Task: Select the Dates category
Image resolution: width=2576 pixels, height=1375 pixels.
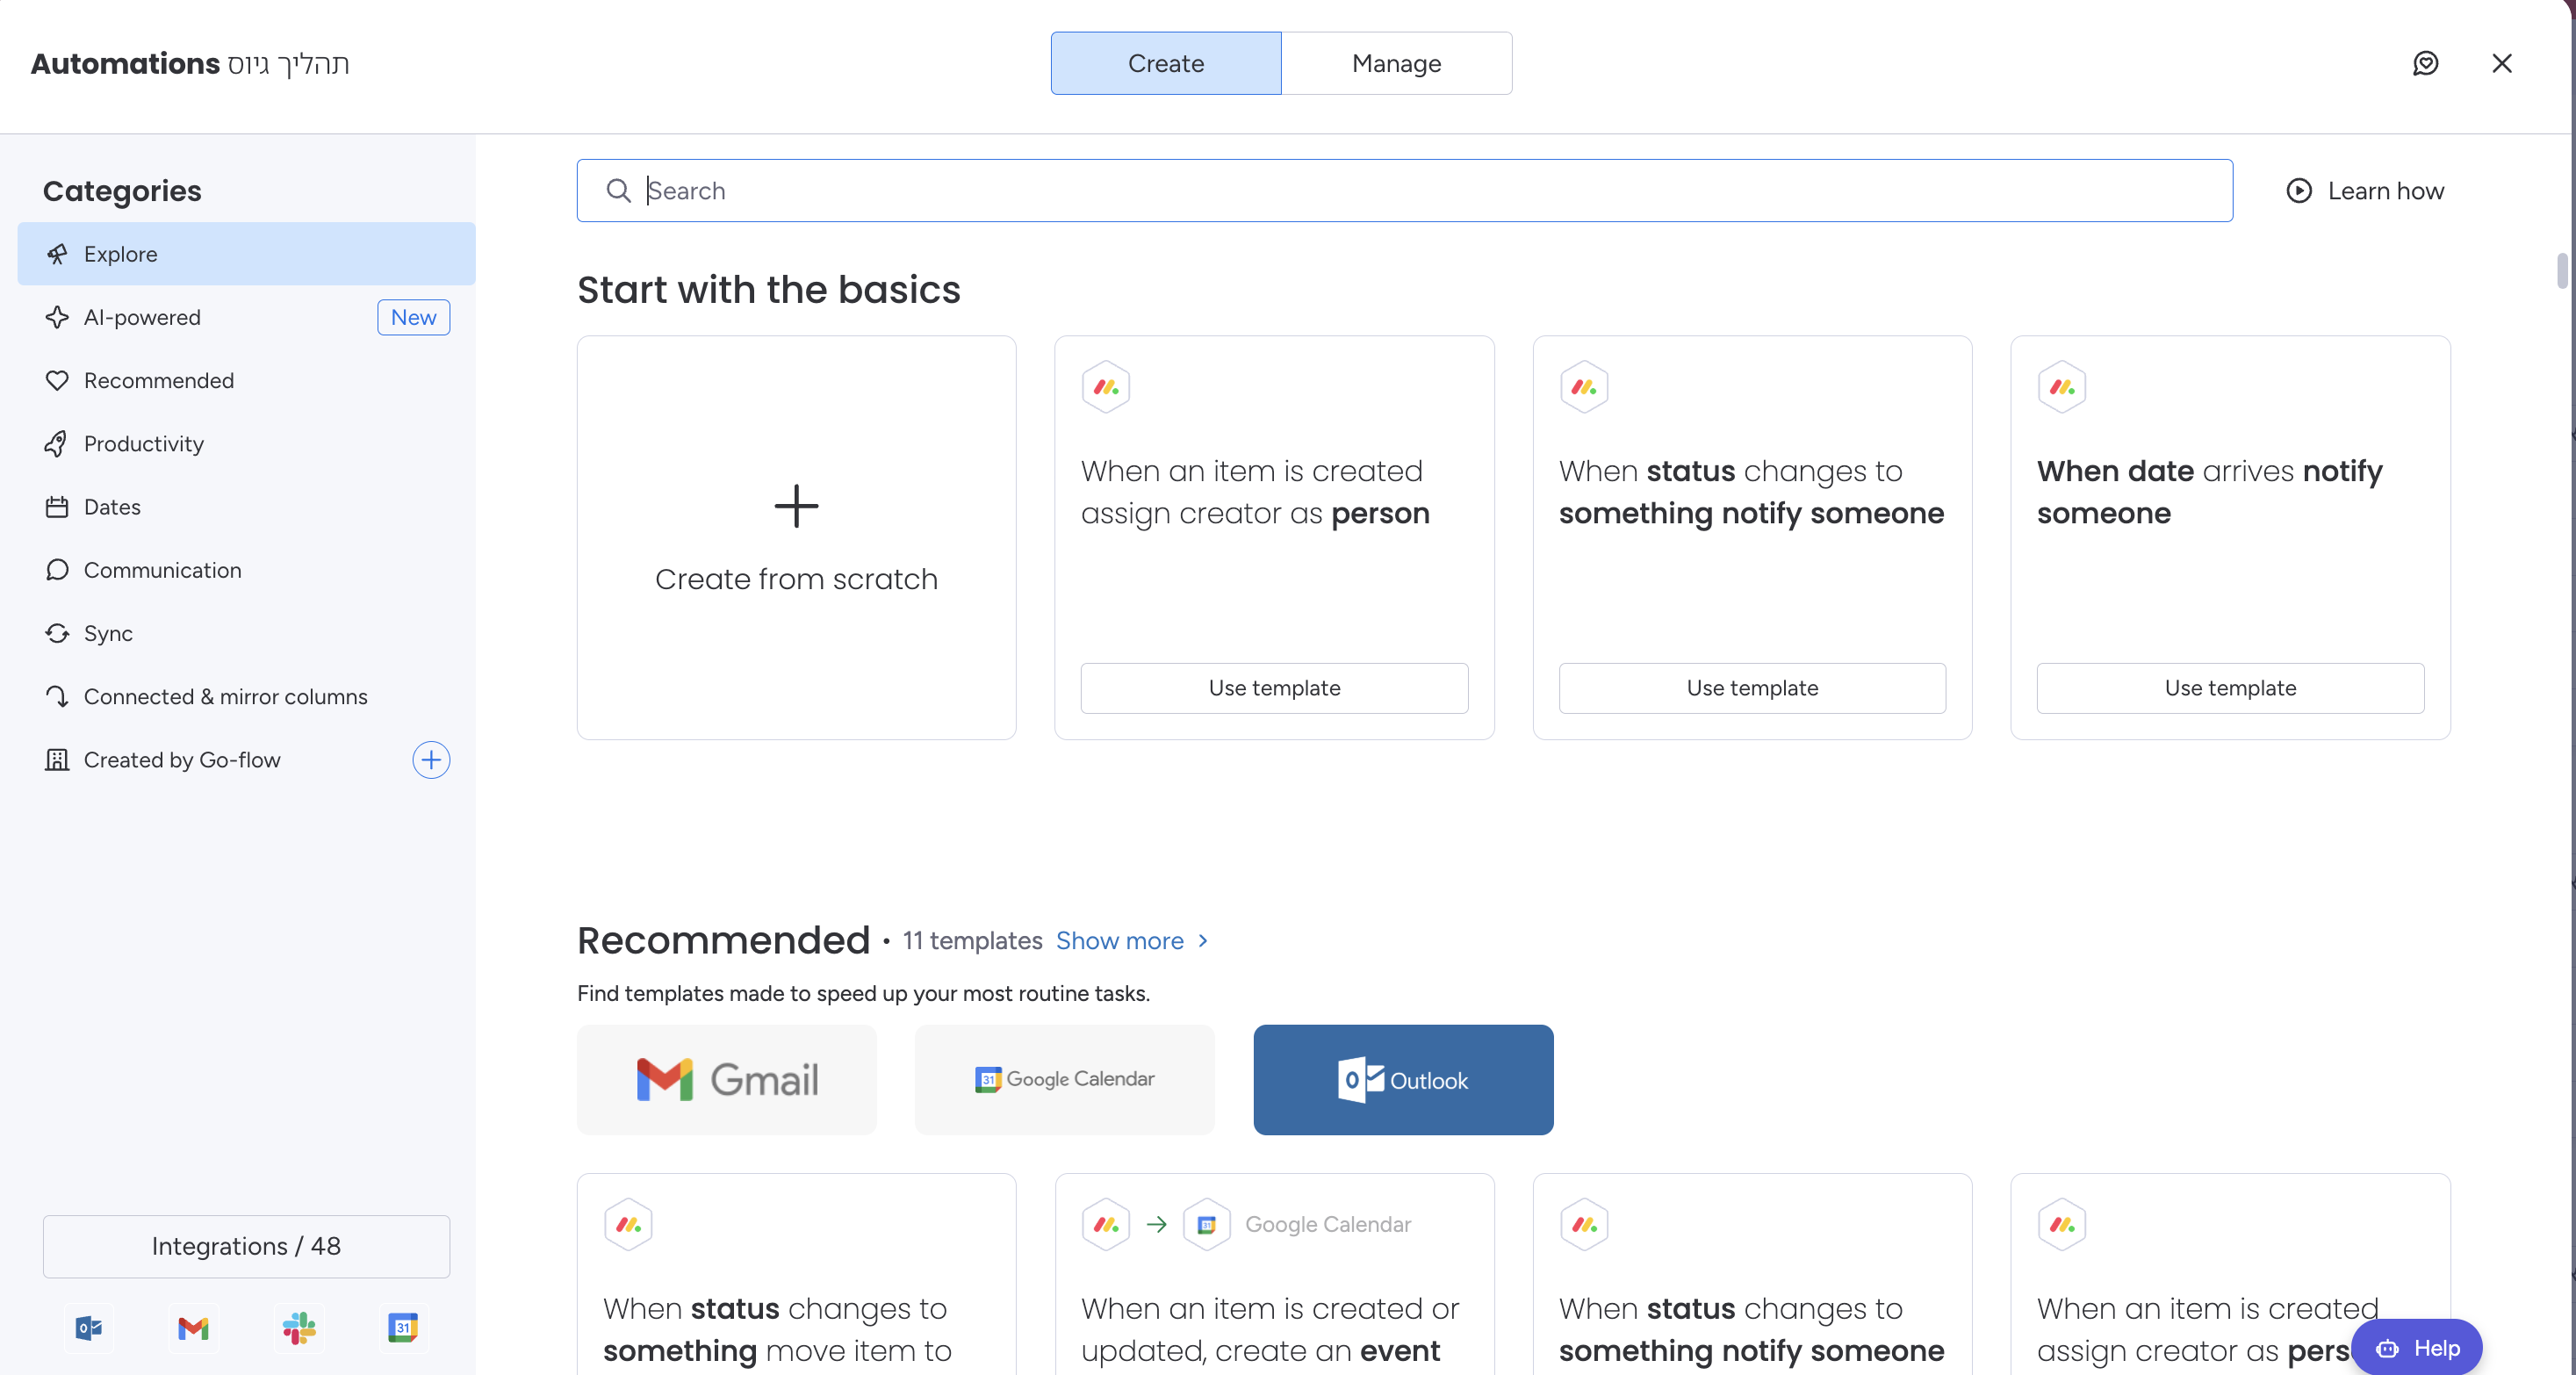Action: pyautogui.click(x=112, y=507)
